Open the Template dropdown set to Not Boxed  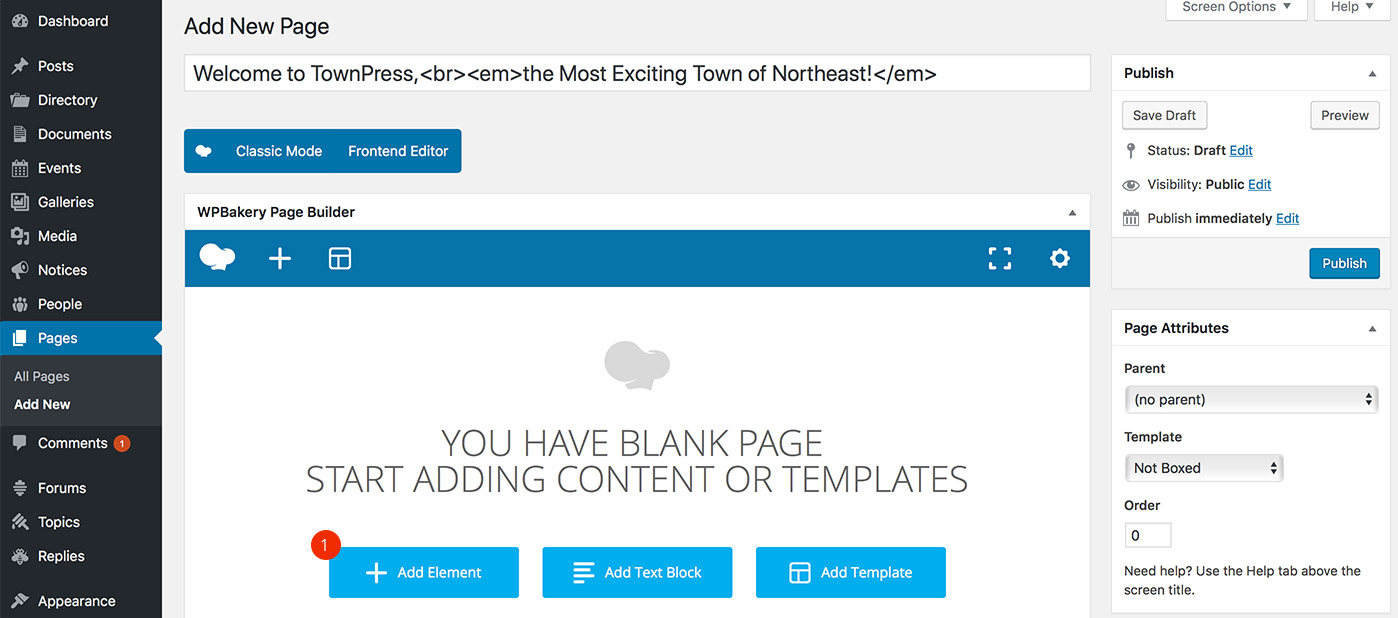(x=1203, y=468)
